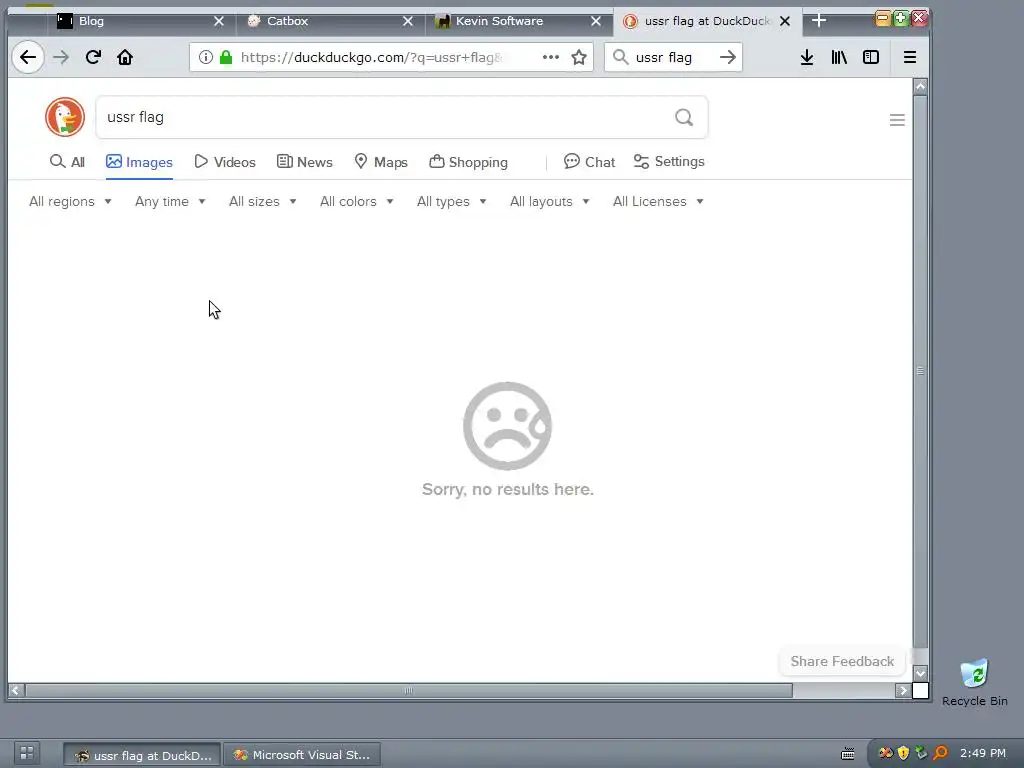The image size is (1024, 768).
Task: Expand the All Licenses filter
Action: pyautogui.click(x=658, y=202)
